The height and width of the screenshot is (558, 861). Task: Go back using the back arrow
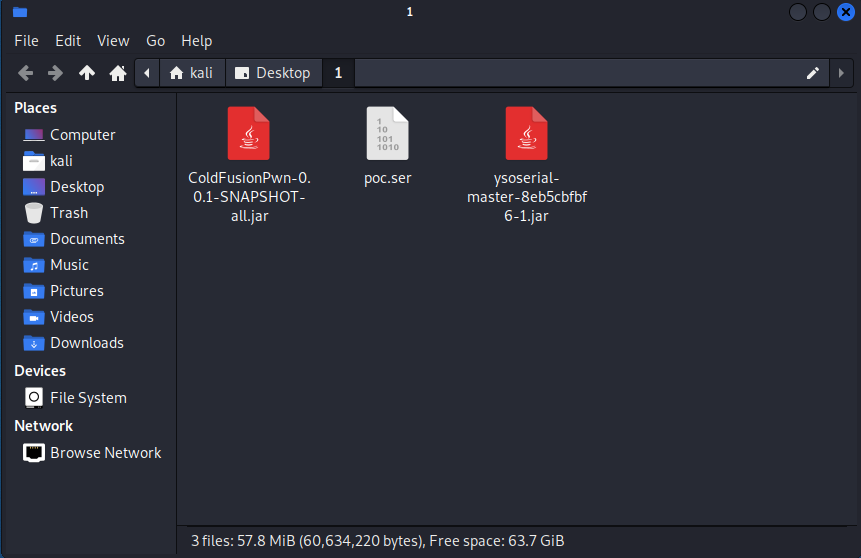click(x=25, y=73)
